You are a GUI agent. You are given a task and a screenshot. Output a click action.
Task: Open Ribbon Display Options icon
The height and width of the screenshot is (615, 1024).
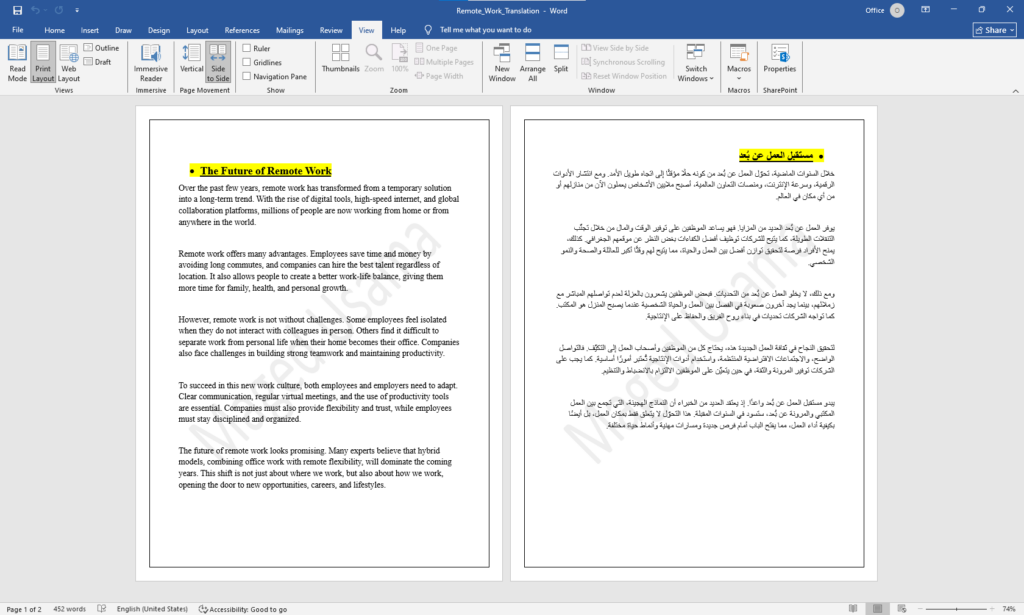tap(925, 10)
